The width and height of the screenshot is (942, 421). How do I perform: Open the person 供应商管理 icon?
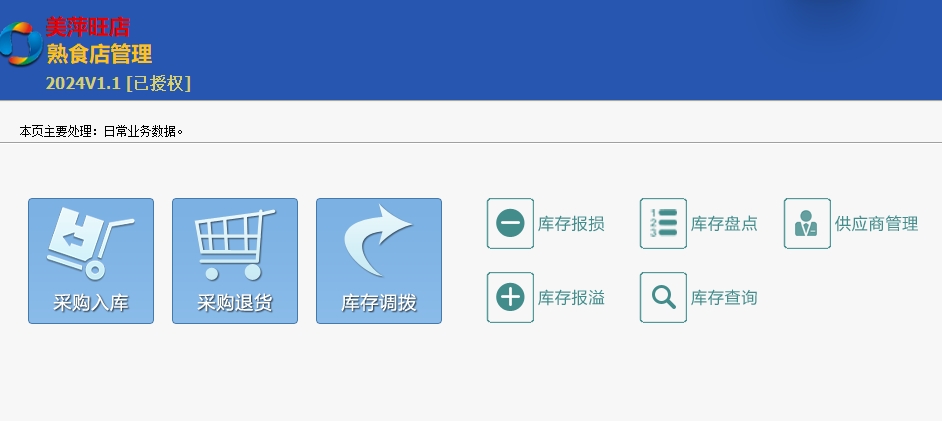point(807,223)
